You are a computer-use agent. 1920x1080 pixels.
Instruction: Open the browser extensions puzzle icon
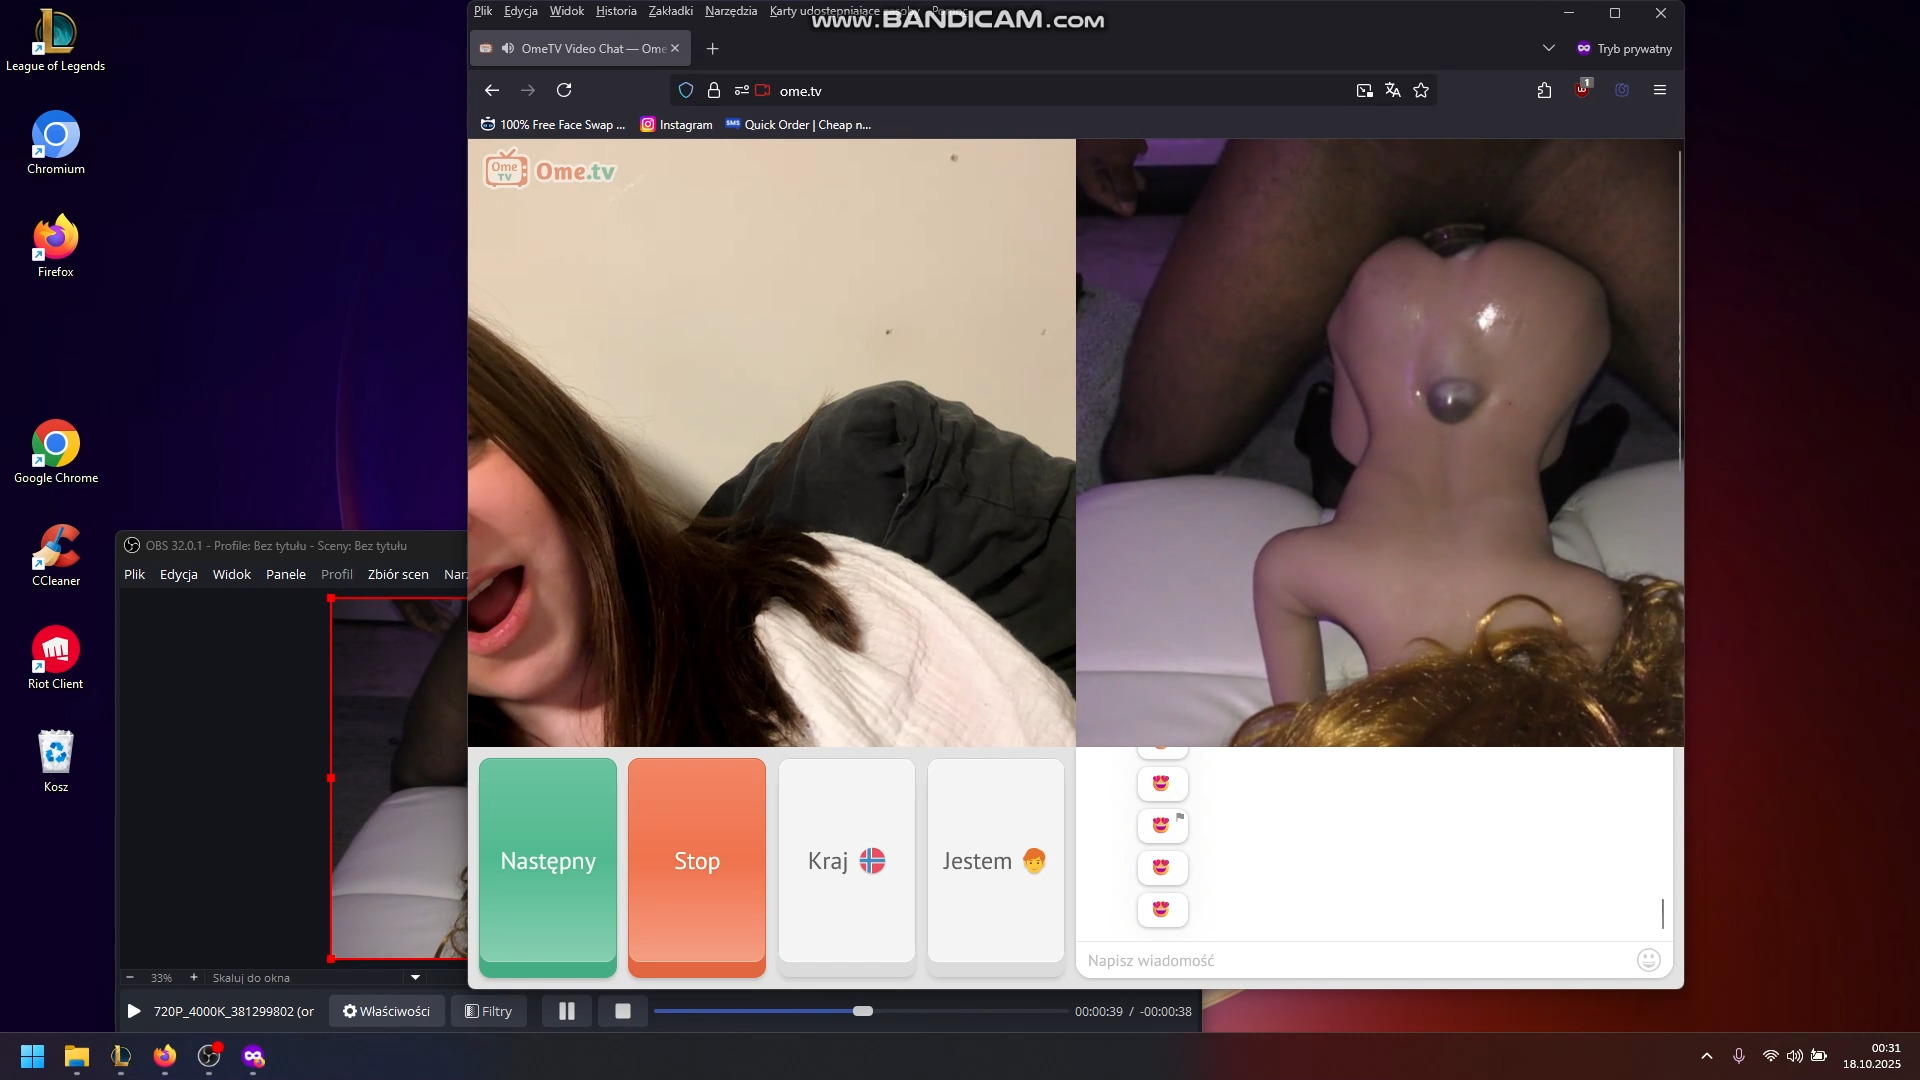pyautogui.click(x=1544, y=90)
